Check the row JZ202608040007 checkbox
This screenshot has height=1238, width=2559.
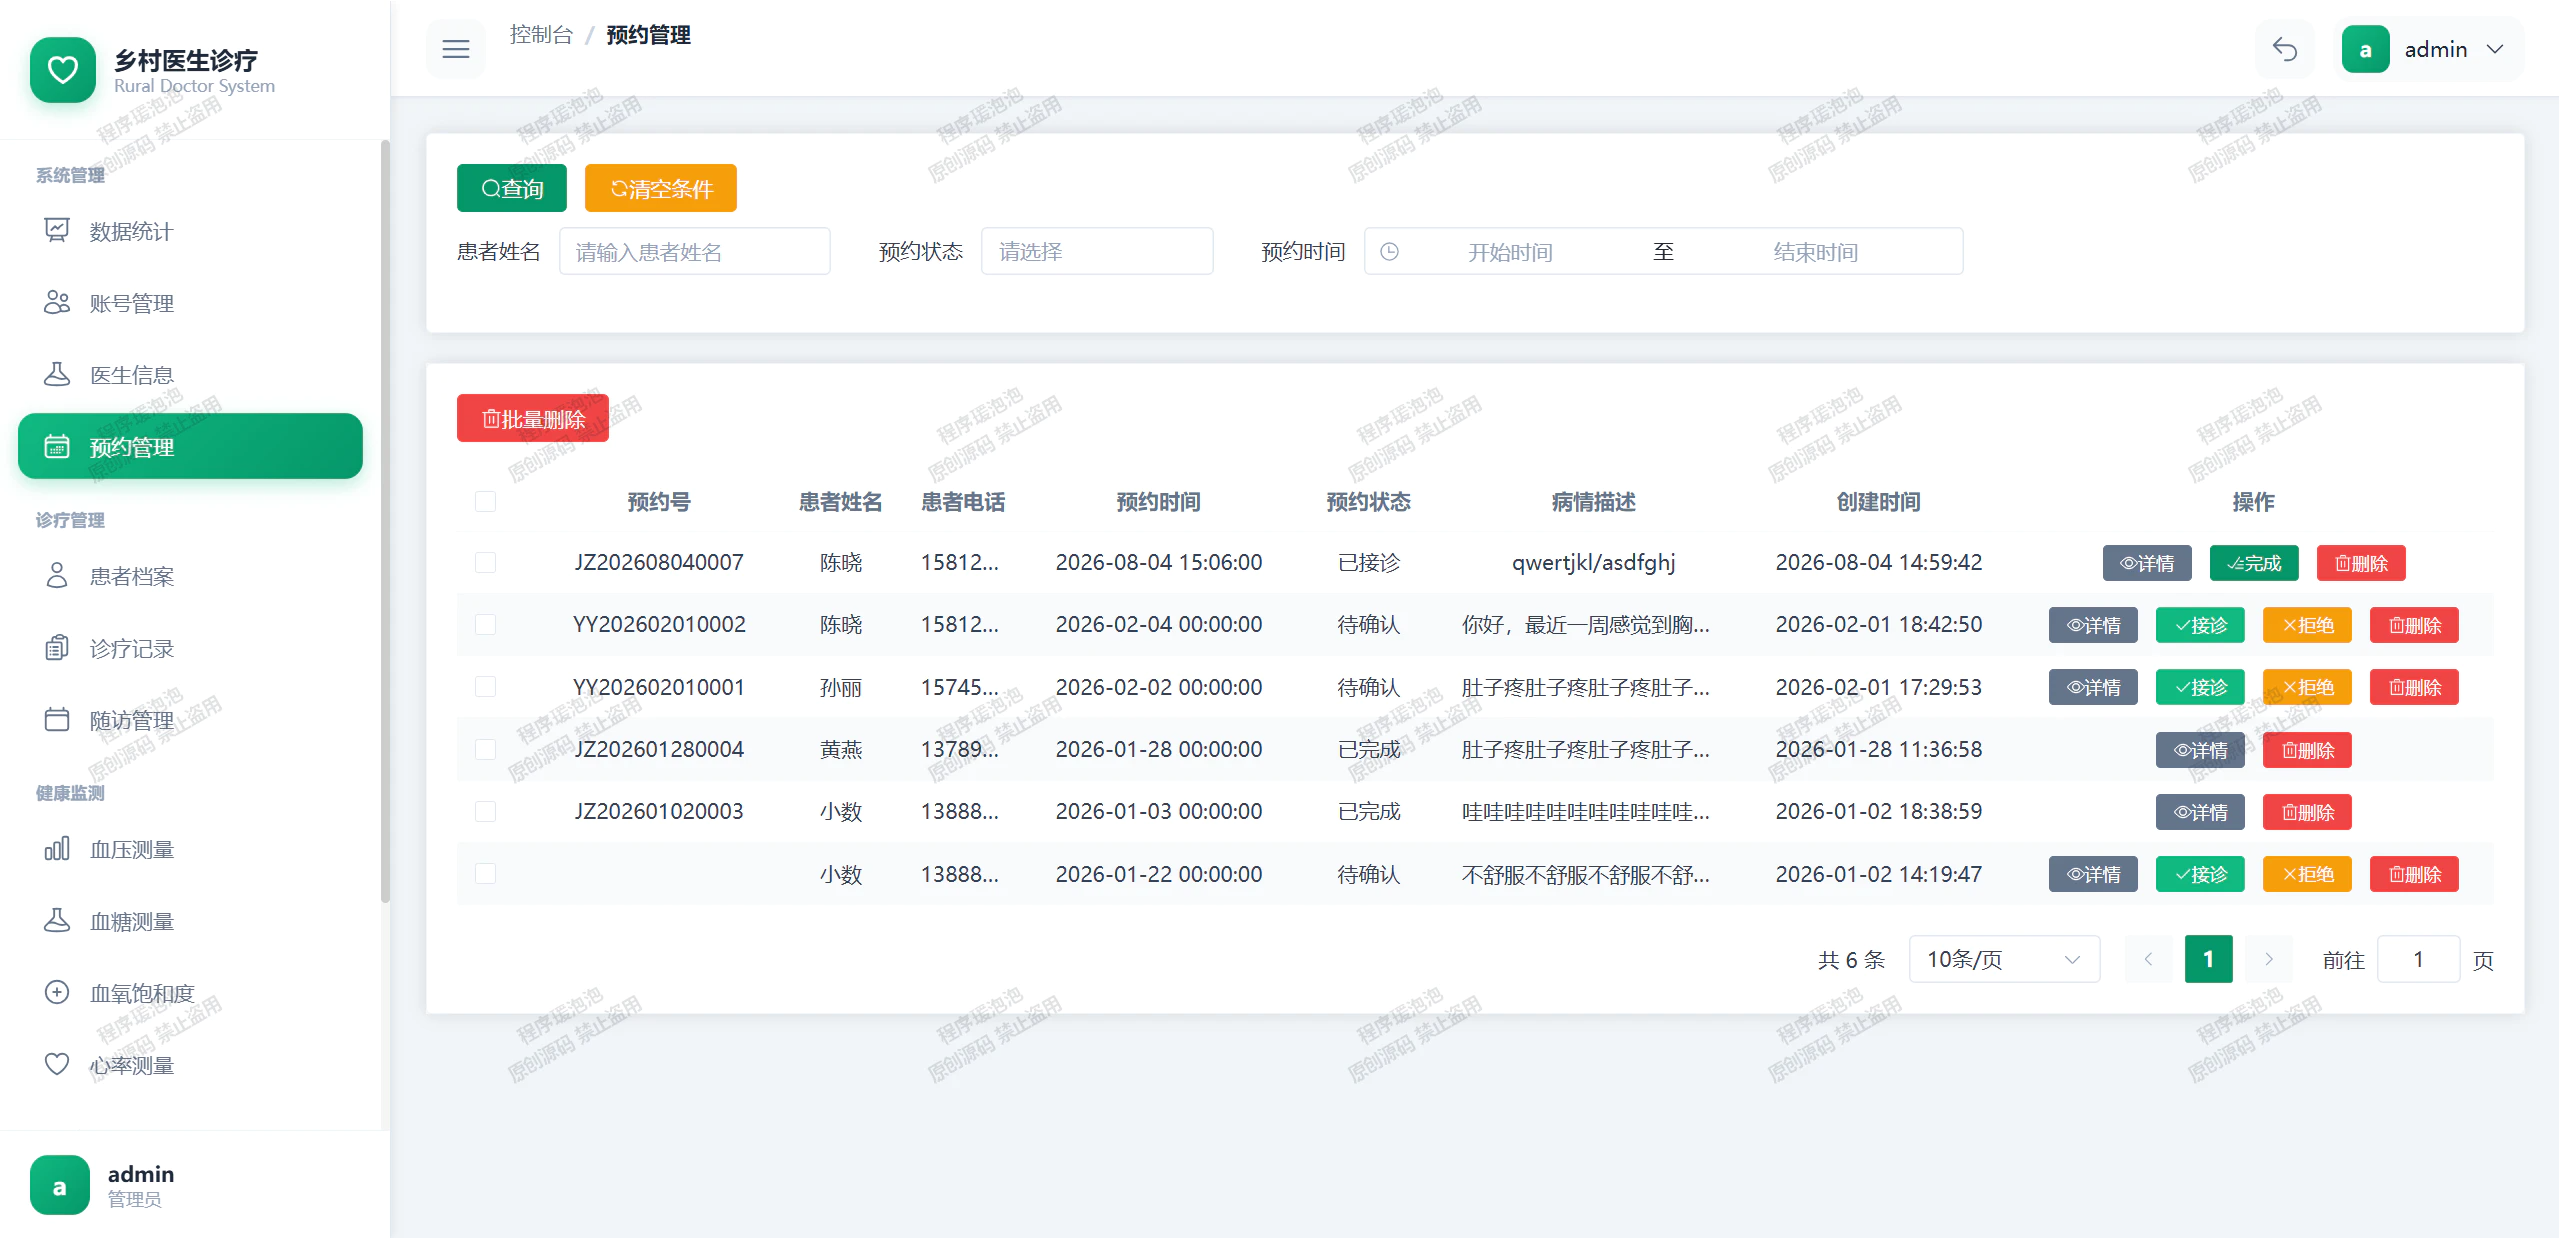[485, 562]
